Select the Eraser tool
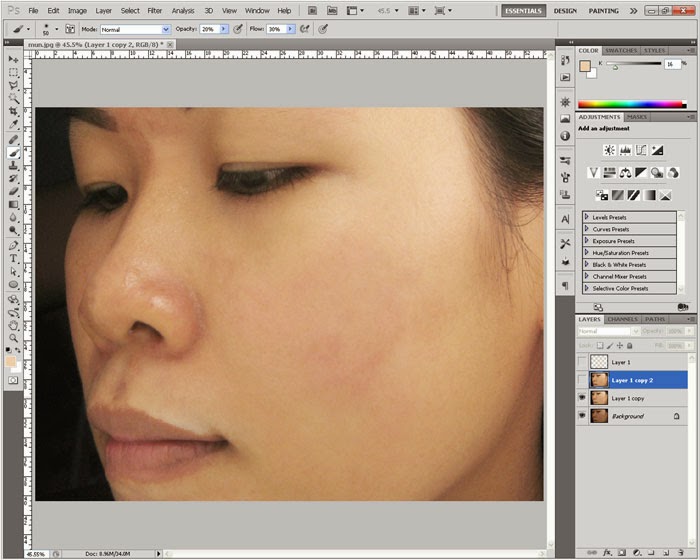The width and height of the screenshot is (700, 560). tap(13, 192)
